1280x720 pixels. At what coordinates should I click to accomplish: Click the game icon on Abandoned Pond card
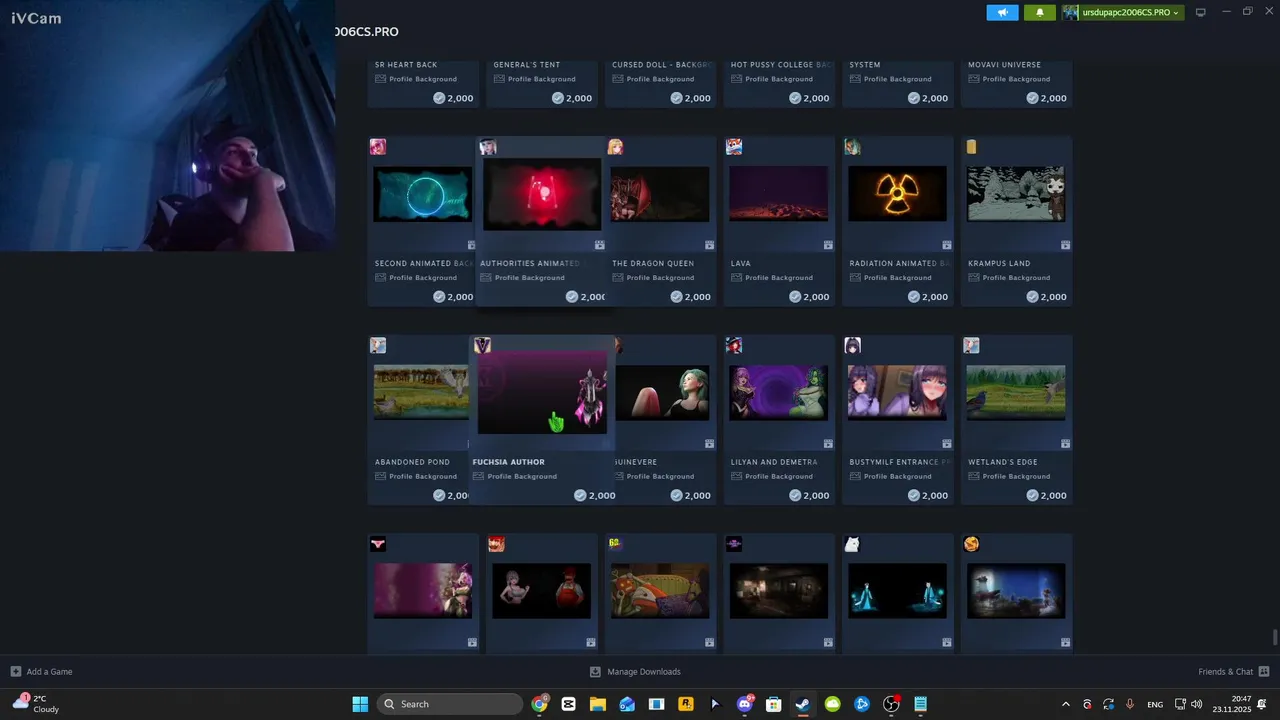[378, 345]
